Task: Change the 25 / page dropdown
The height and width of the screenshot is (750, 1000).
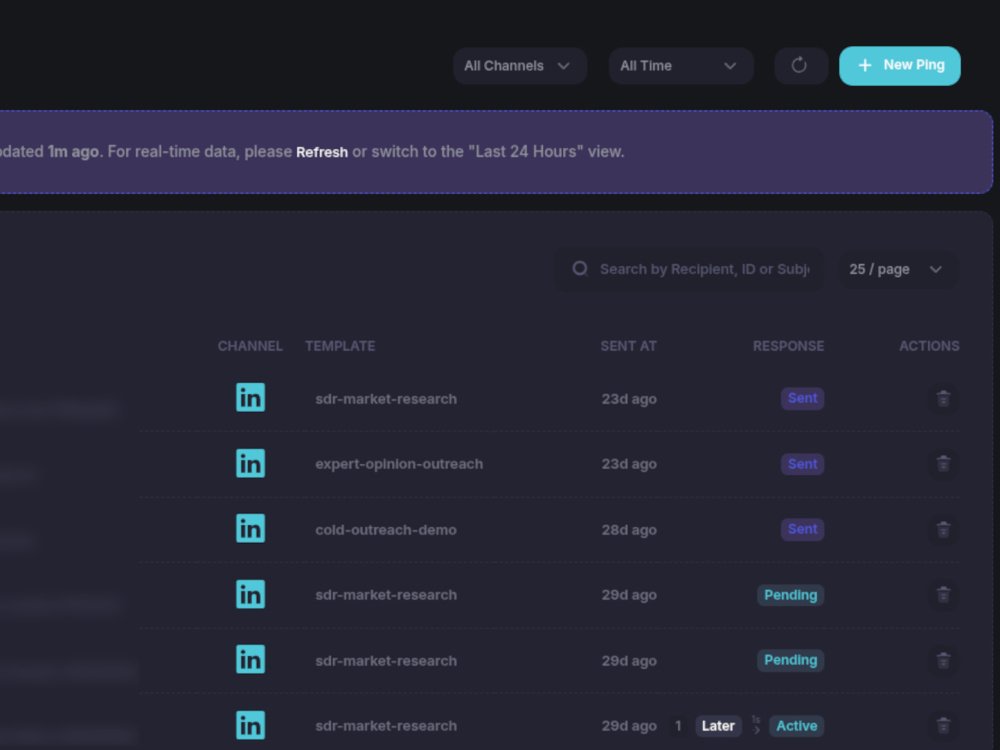Action: (x=897, y=269)
